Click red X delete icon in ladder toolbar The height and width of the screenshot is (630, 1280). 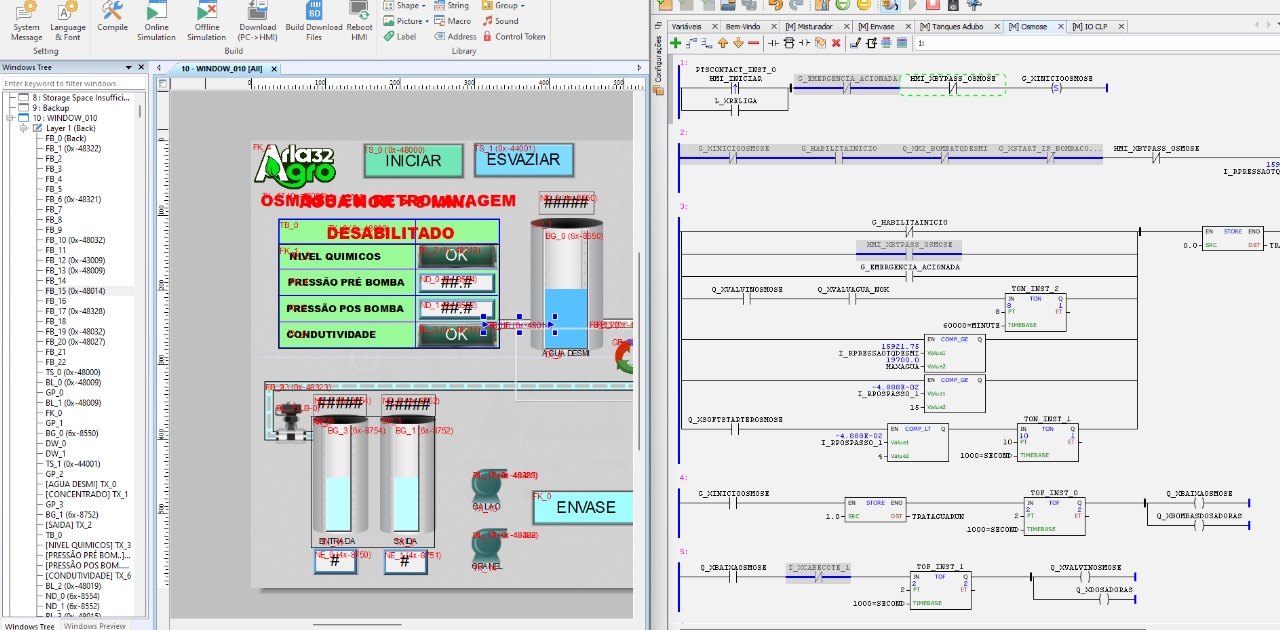[x=836, y=43]
